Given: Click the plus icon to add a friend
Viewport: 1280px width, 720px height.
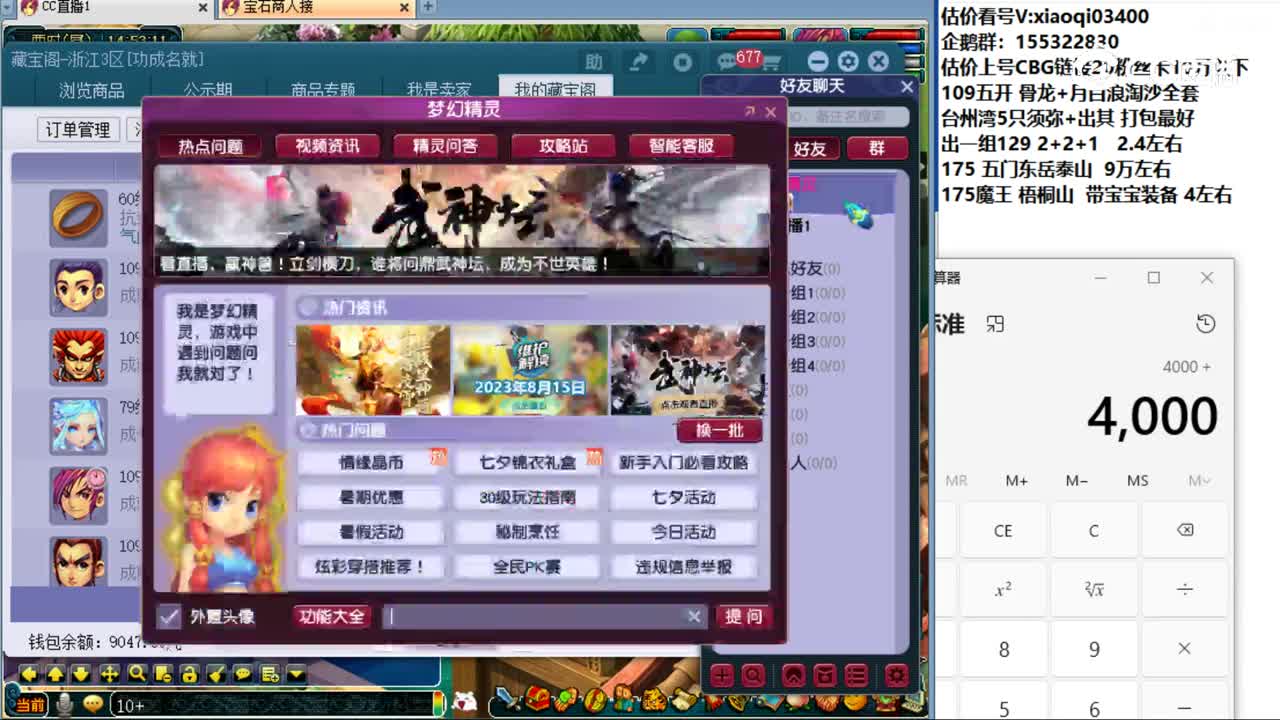Looking at the screenshot, I should tap(722, 676).
